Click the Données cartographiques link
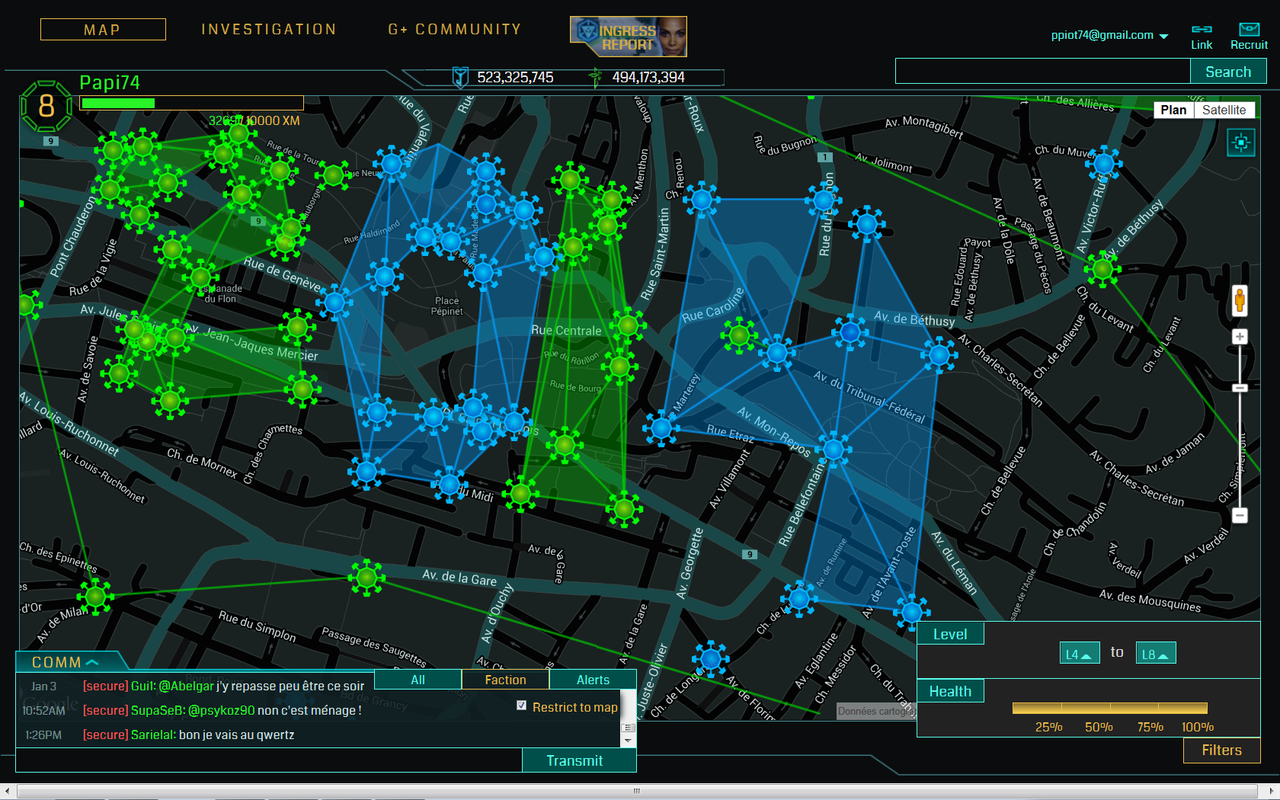Screen dimensions: 1280x800 click(x=875, y=711)
